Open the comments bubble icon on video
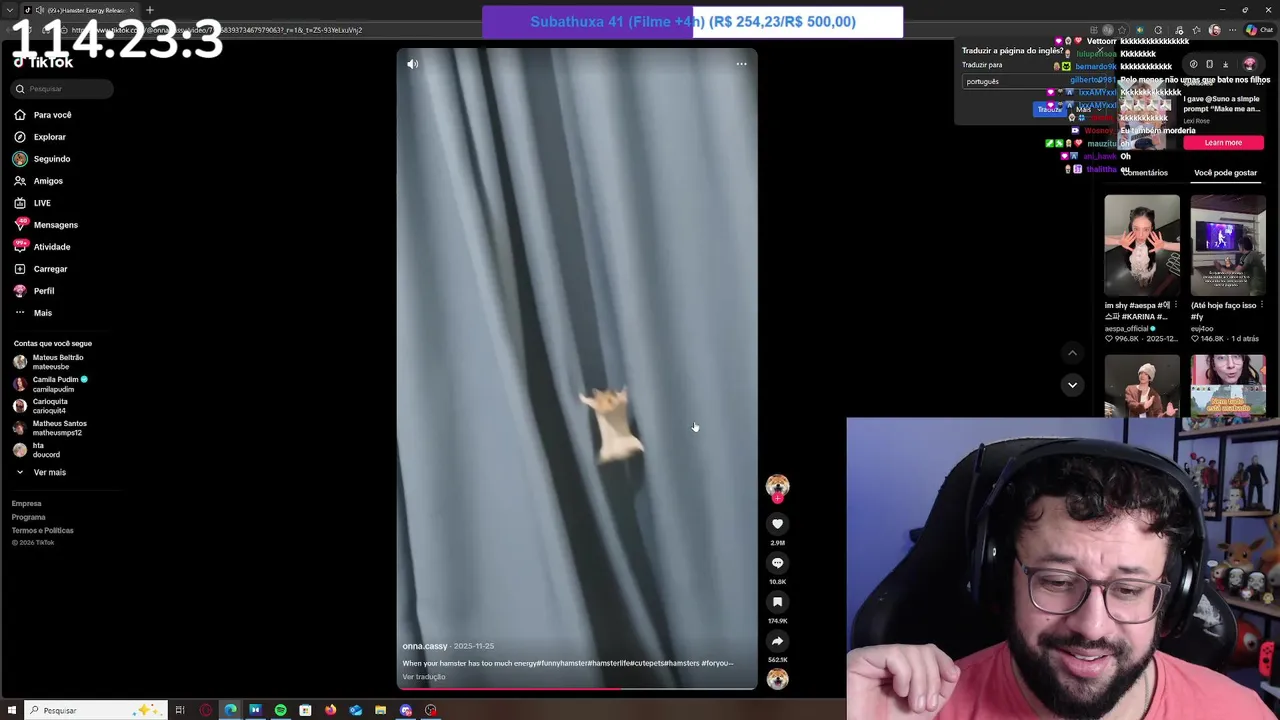Screen dimensions: 1280x720 coord(777,563)
